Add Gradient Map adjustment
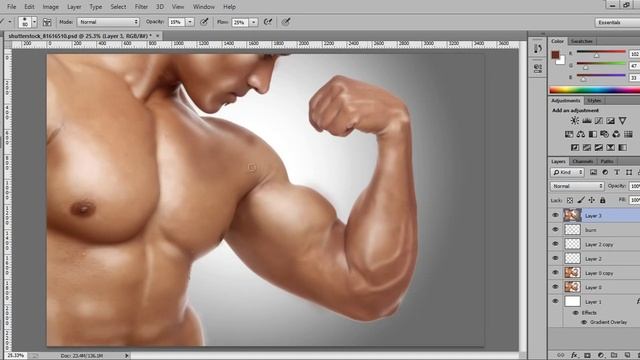640x360 pixels. [622, 147]
